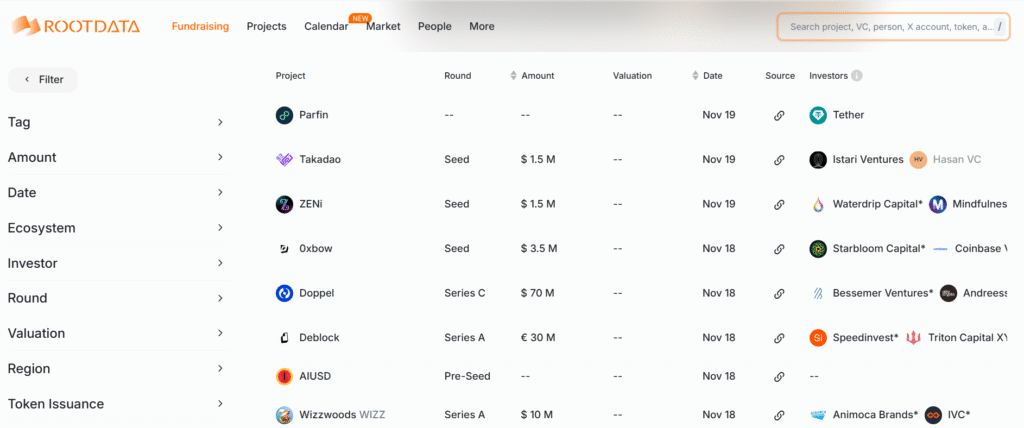Image resolution: width=1024 pixels, height=428 pixels.
Task: Open source link for AIUSD
Action: 778,376
